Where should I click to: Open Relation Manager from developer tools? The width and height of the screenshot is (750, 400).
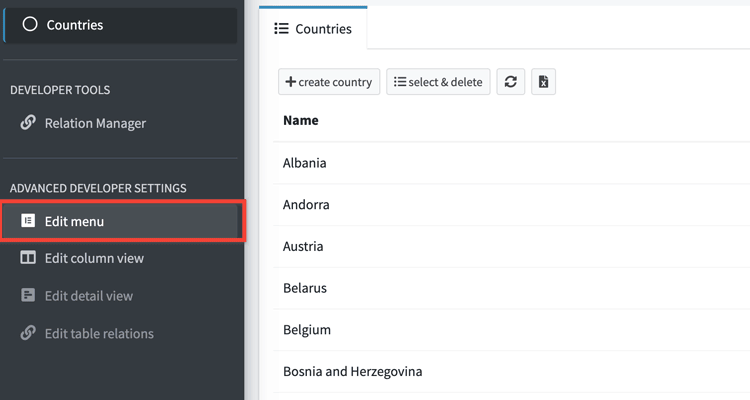coord(95,123)
